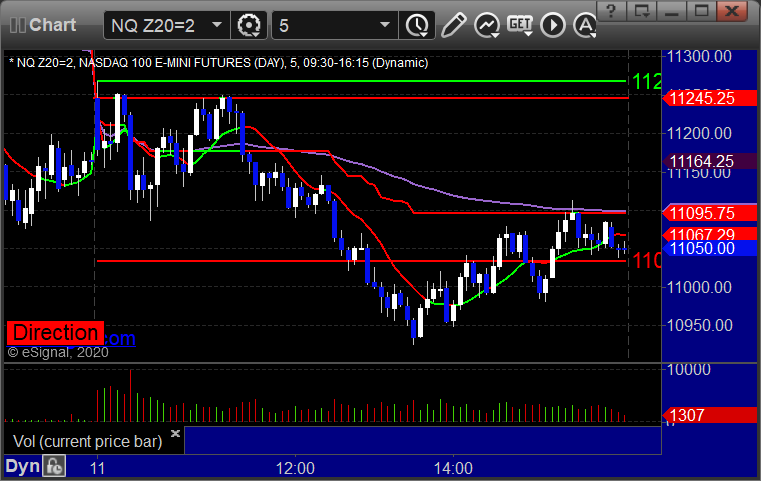The height and width of the screenshot is (481, 761).
Task: Open the studies line-chart icon
Action: pos(487,25)
